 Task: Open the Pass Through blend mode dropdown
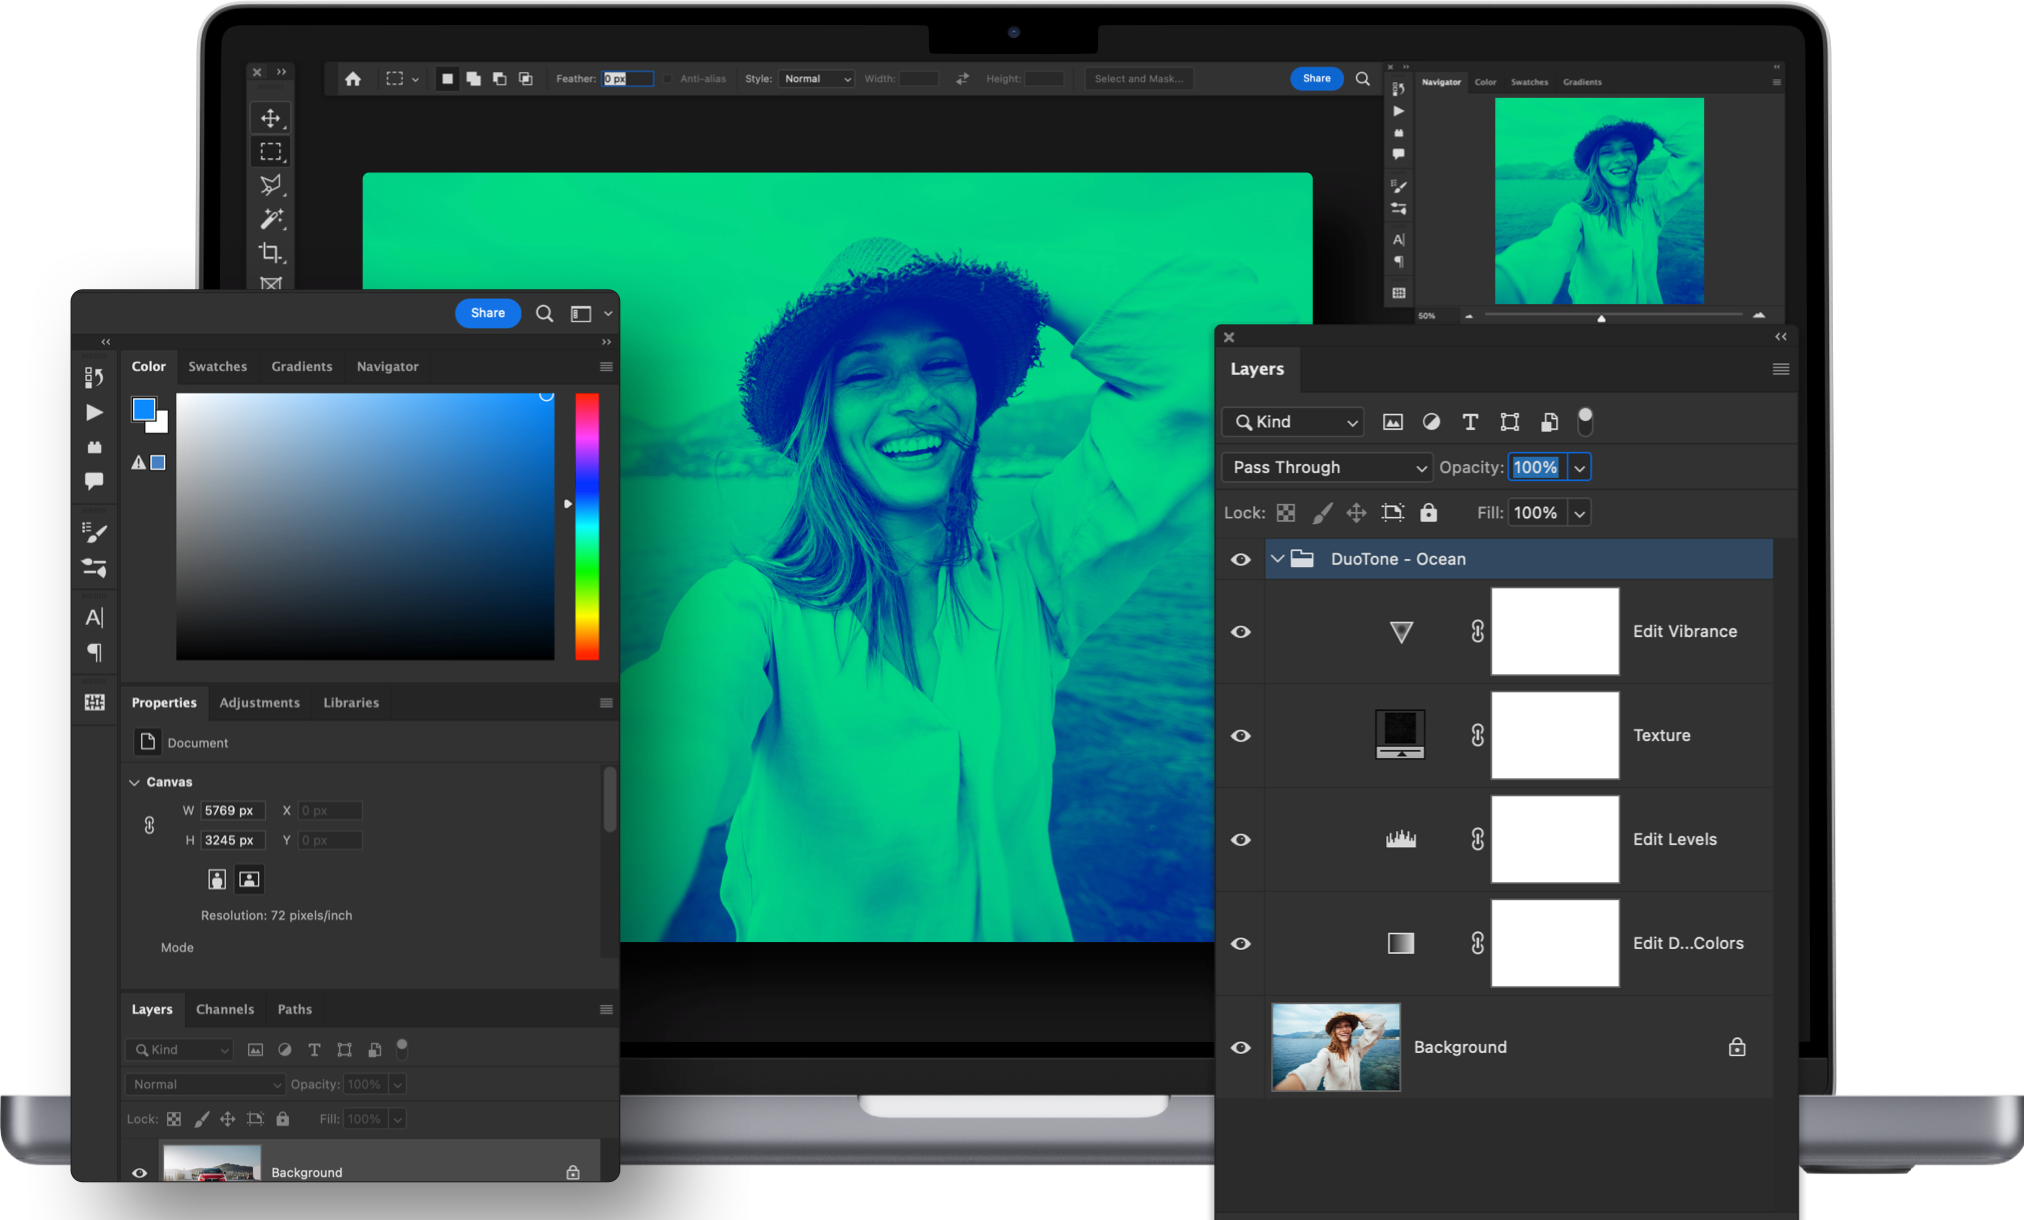tap(1326, 467)
